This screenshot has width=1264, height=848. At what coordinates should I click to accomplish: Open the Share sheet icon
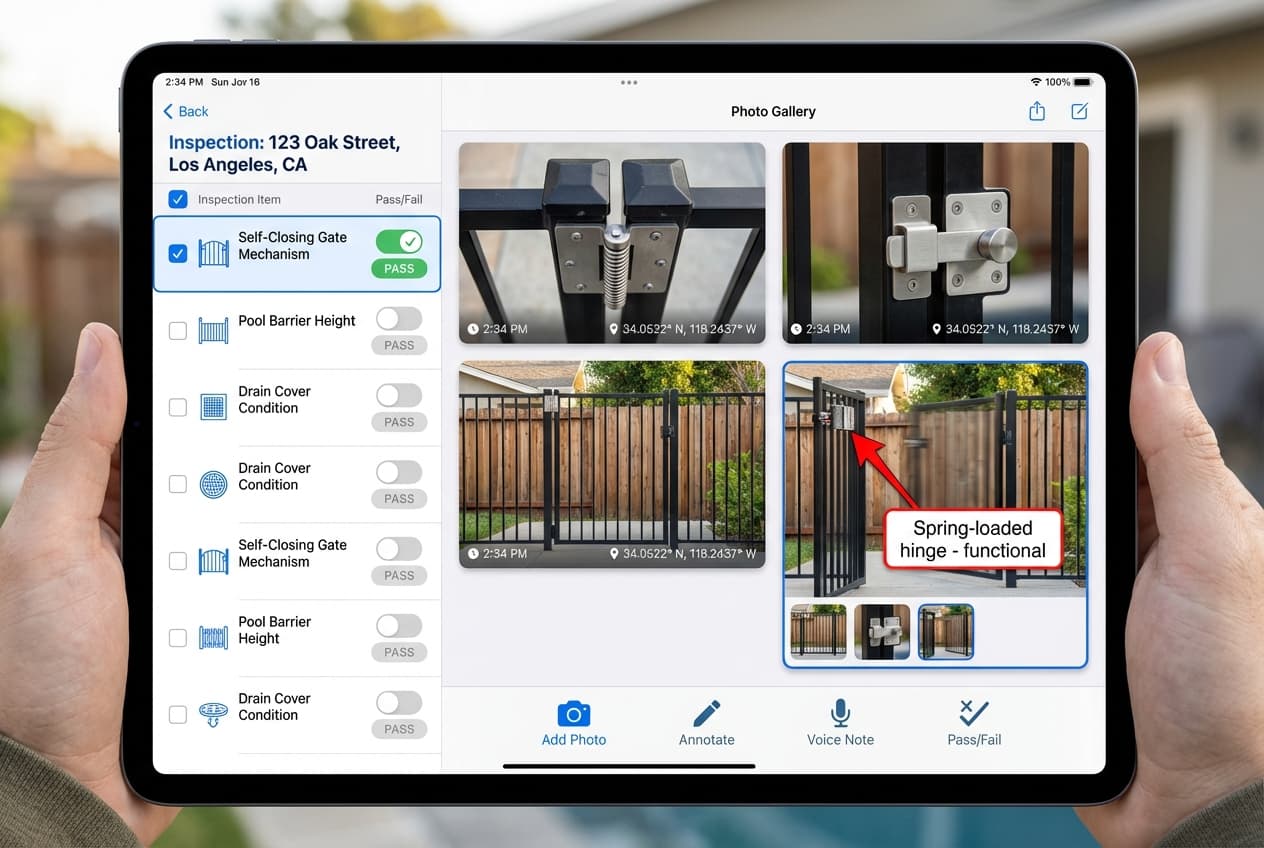[x=1037, y=111]
